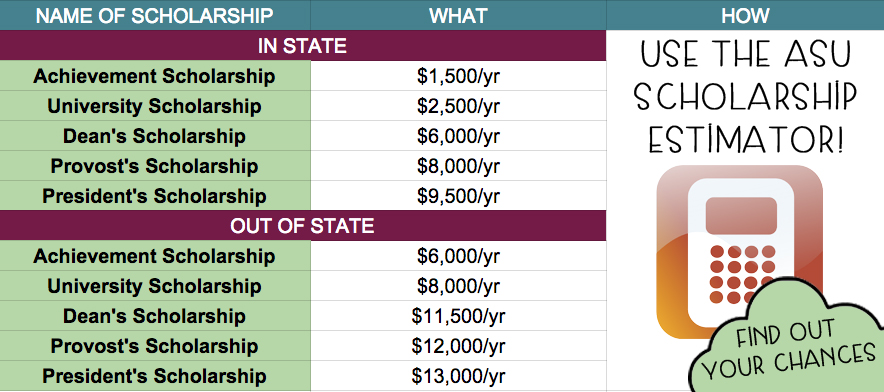This screenshot has width=884, height=392.
Task: Select the HOW column header
Action: (x=745, y=15)
